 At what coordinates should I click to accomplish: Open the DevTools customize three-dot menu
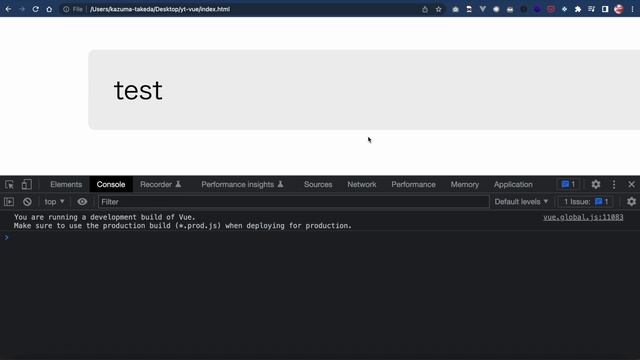614,184
